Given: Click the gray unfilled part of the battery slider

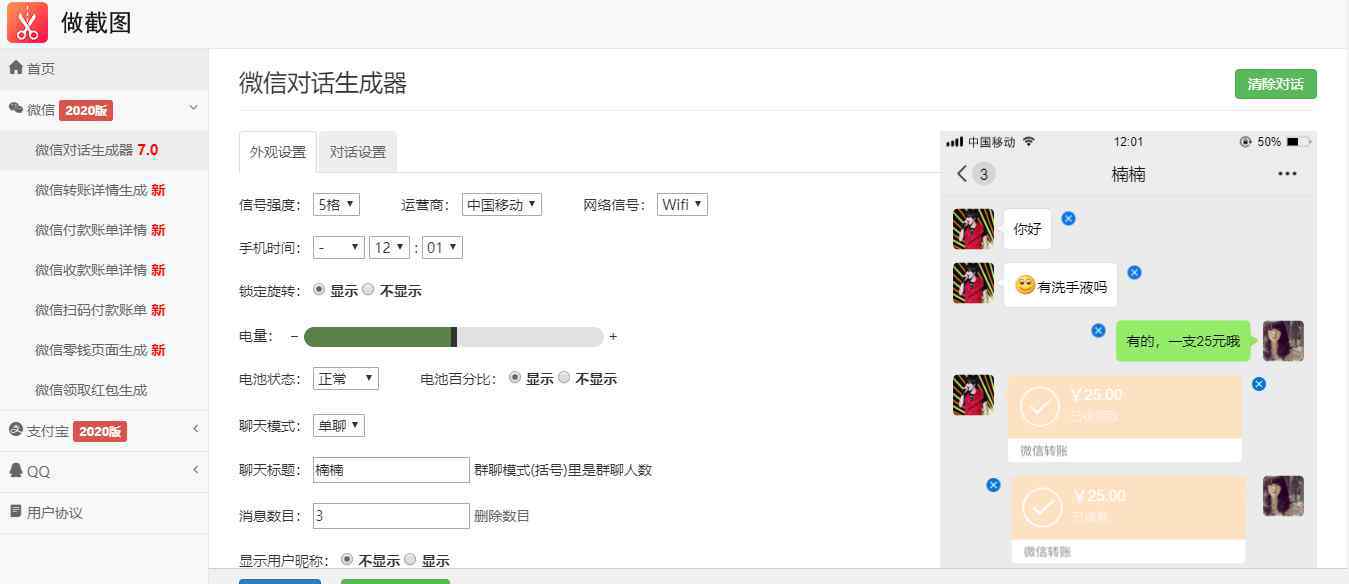Looking at the screenshot, I should point(530,337).
